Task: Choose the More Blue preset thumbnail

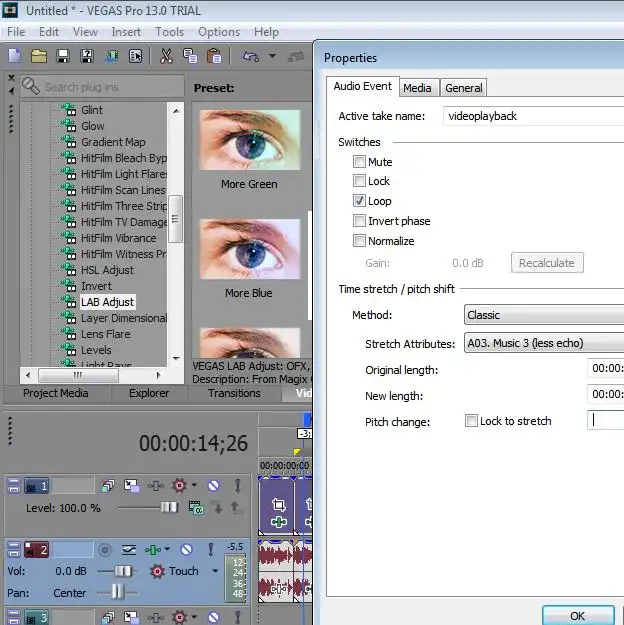Action: (x=250, y=249)
